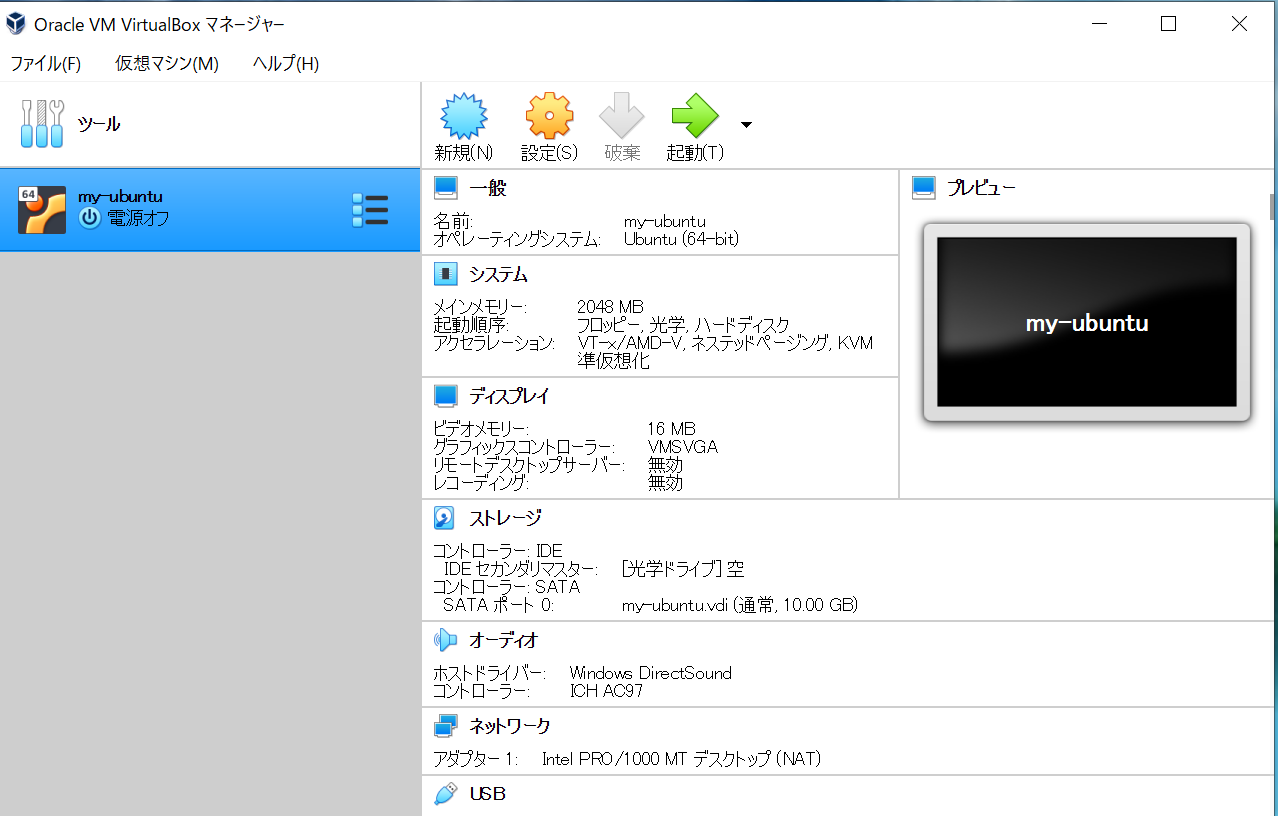Click the VirtualBox title bar logo

coord(16,24)
